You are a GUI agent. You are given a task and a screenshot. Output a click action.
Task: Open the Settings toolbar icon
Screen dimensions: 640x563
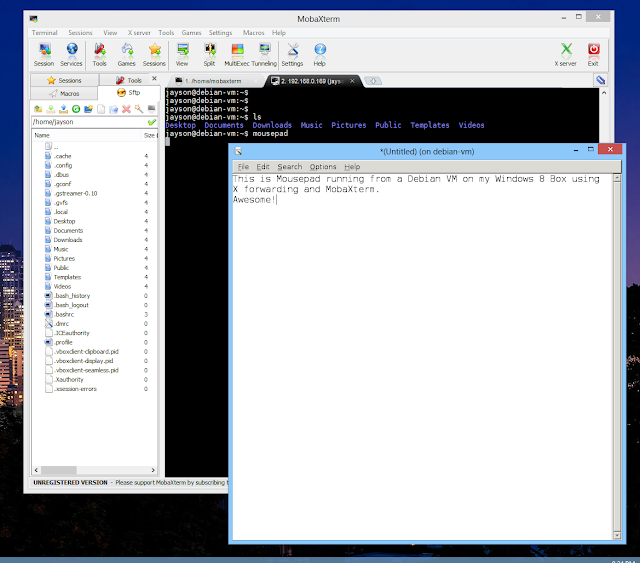[292, 54]
